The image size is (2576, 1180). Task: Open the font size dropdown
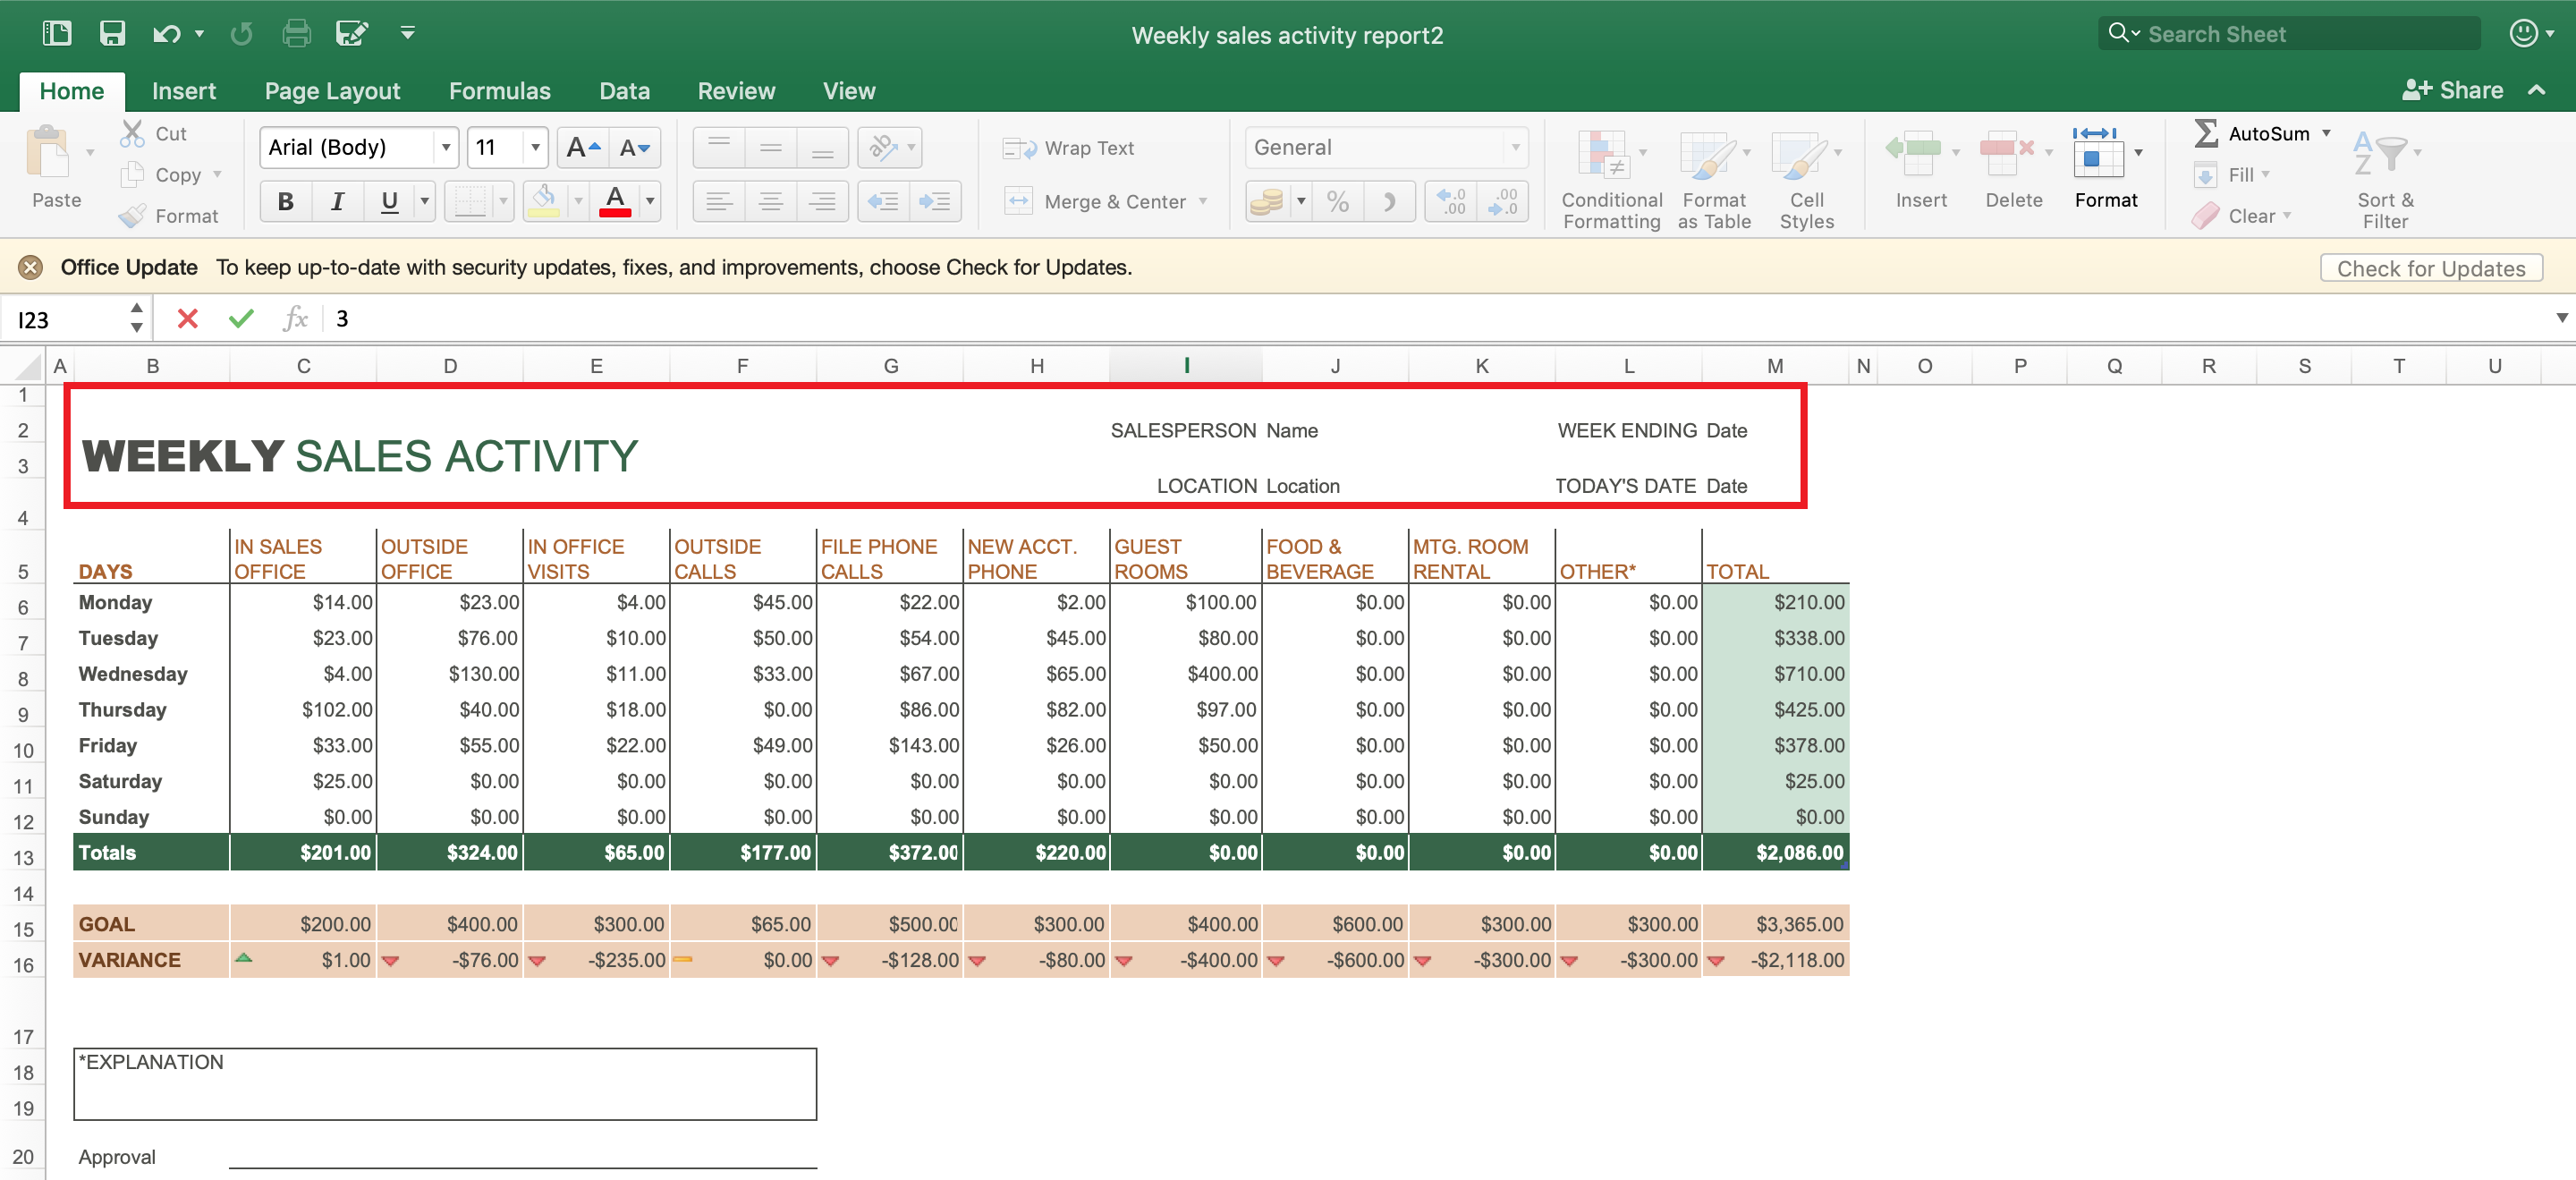click(536, 147)
